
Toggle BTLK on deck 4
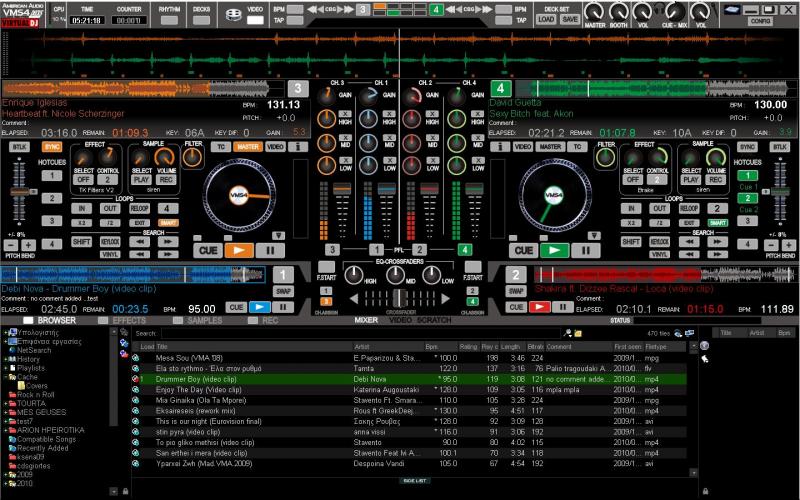(780, 147)
